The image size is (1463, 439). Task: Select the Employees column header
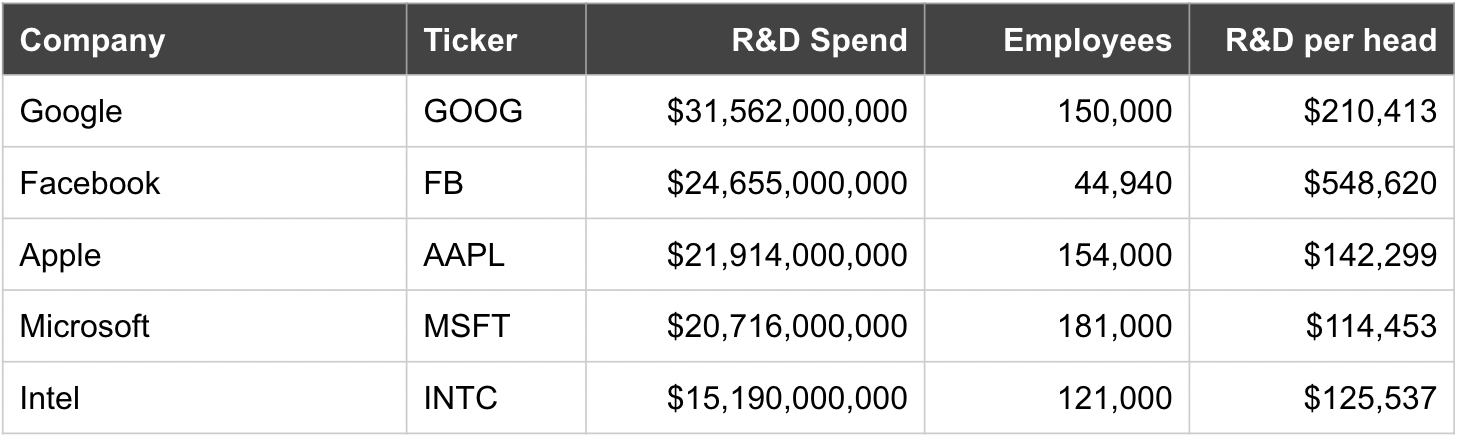pos(1087,40)
